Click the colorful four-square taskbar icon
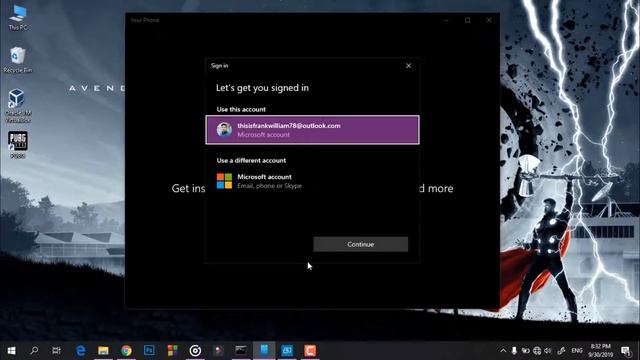Viewport: 640px width, 360px height. tap(172, 351)
